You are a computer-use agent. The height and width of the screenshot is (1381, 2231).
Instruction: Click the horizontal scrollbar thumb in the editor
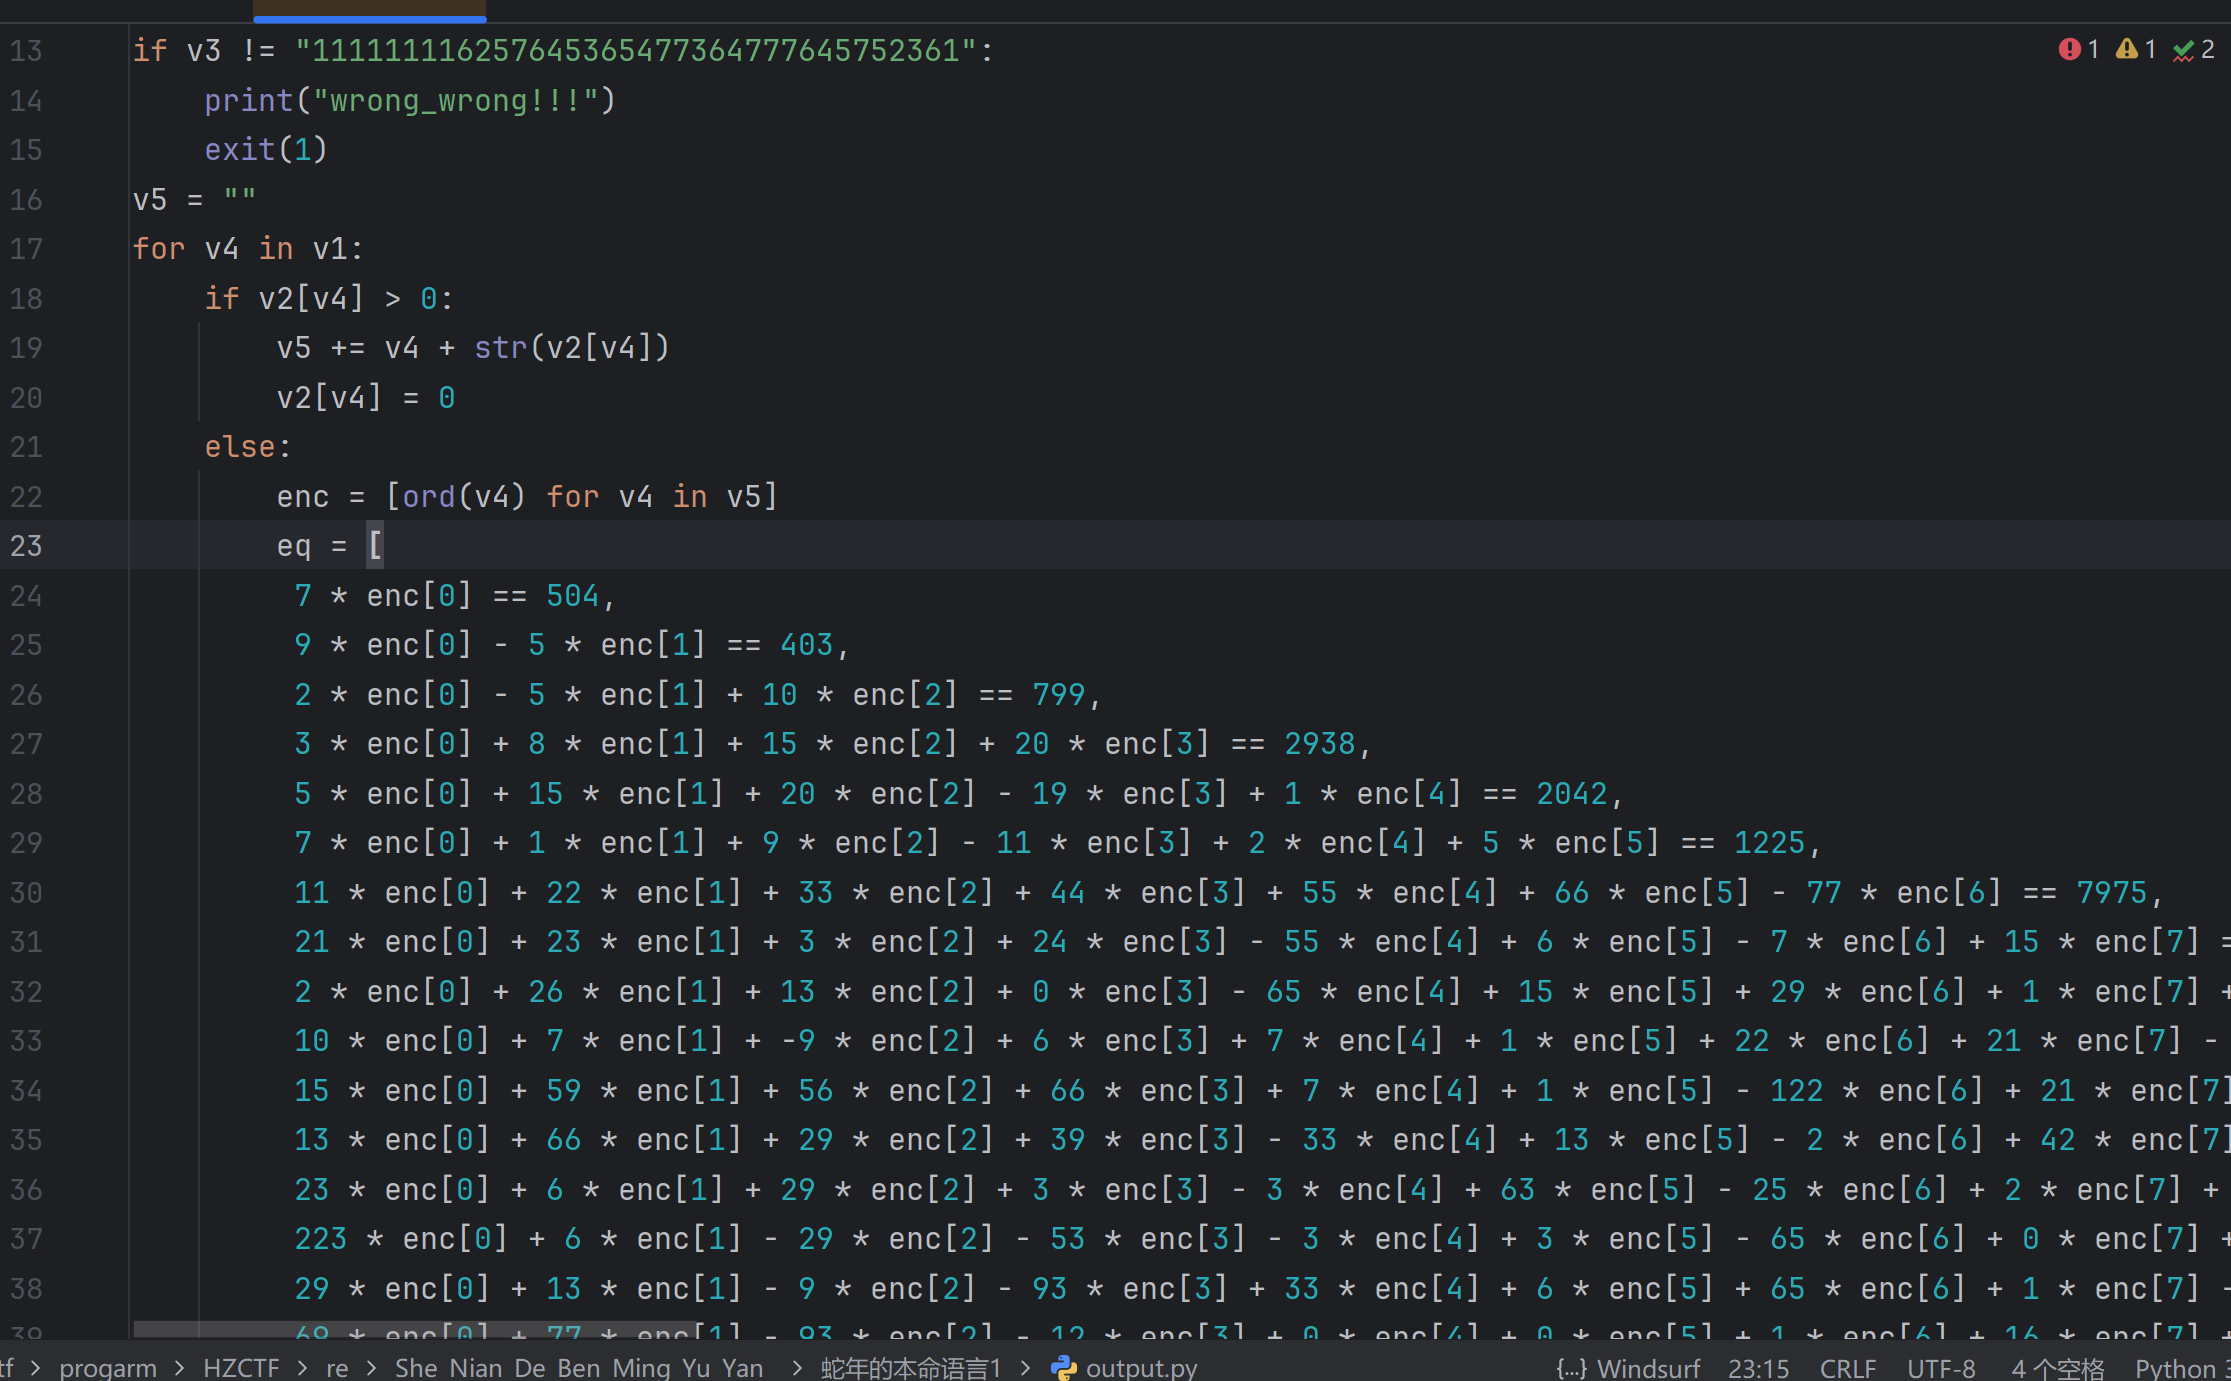[415, 1329]
